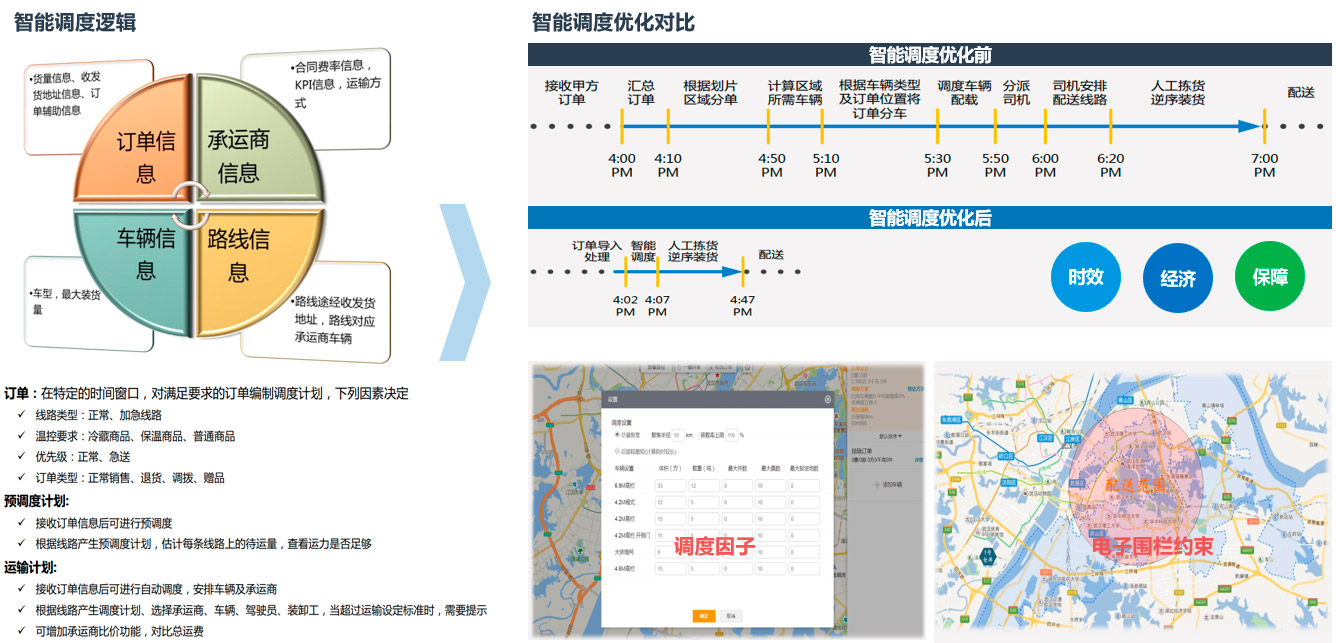Click the 装载率上限 percent input field
1336x643 pixels.
tap(731, 435)
